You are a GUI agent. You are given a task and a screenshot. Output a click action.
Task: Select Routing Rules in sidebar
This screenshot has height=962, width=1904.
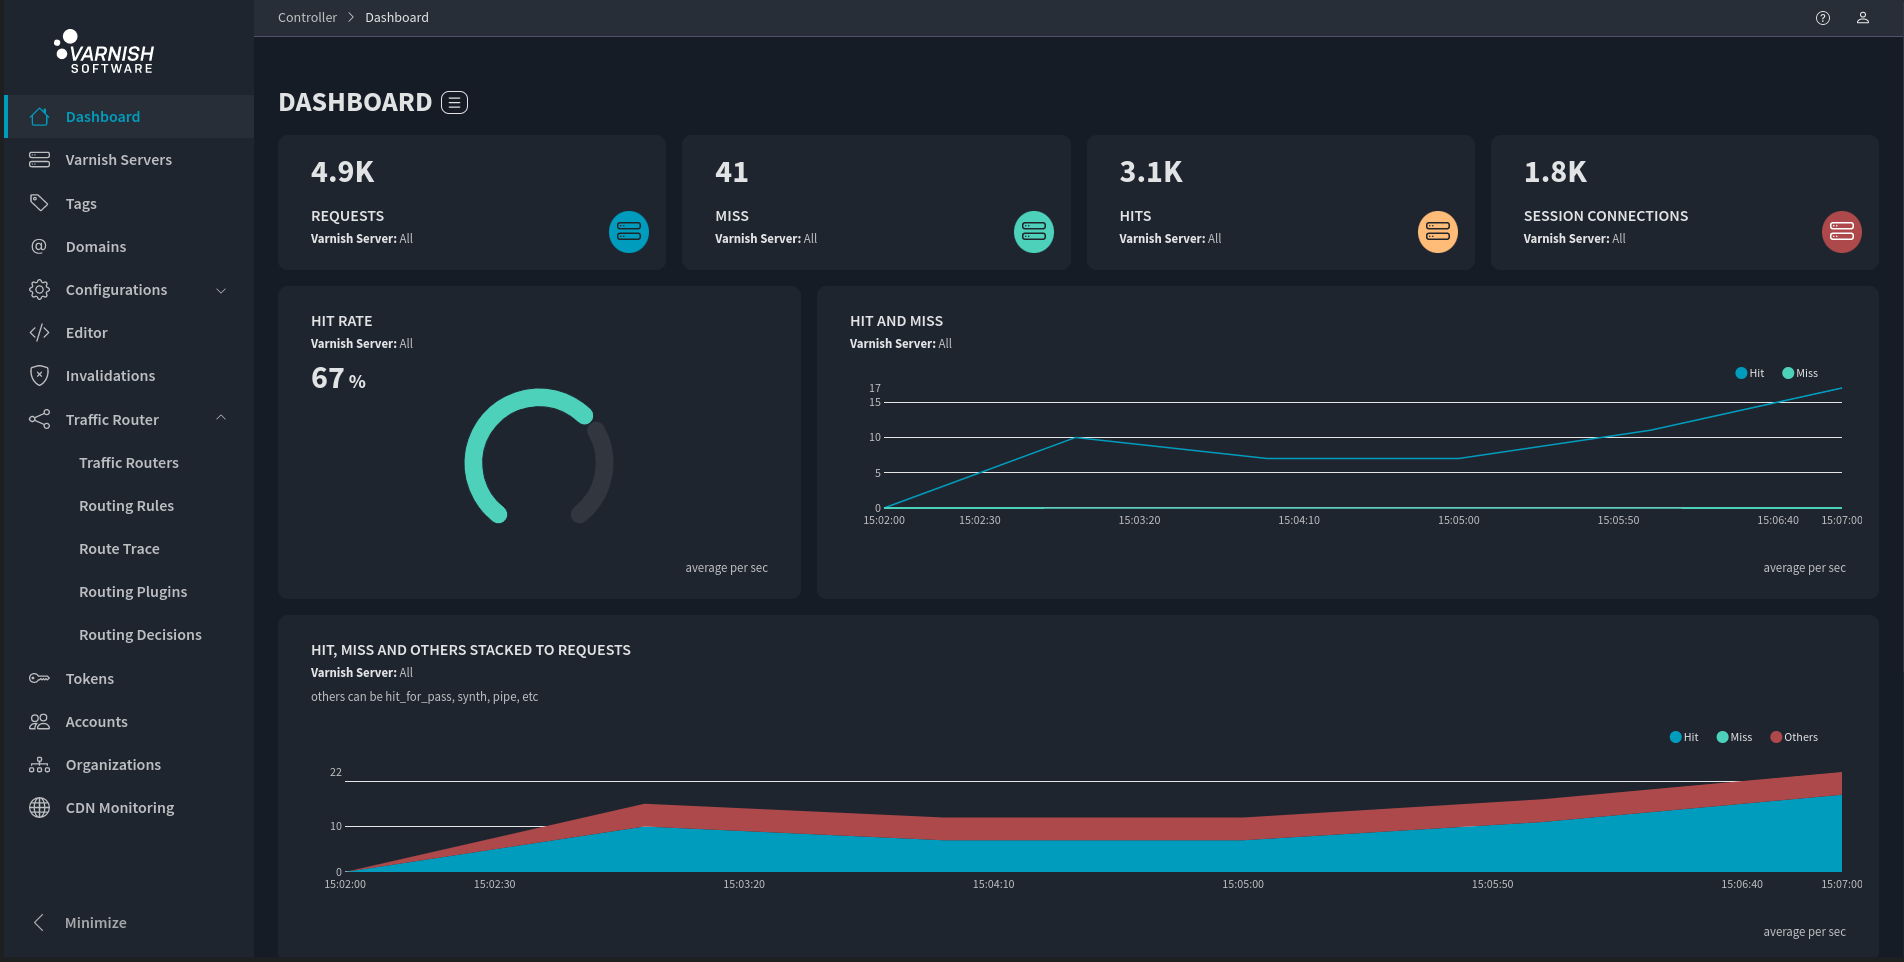[x=126, y=505]
